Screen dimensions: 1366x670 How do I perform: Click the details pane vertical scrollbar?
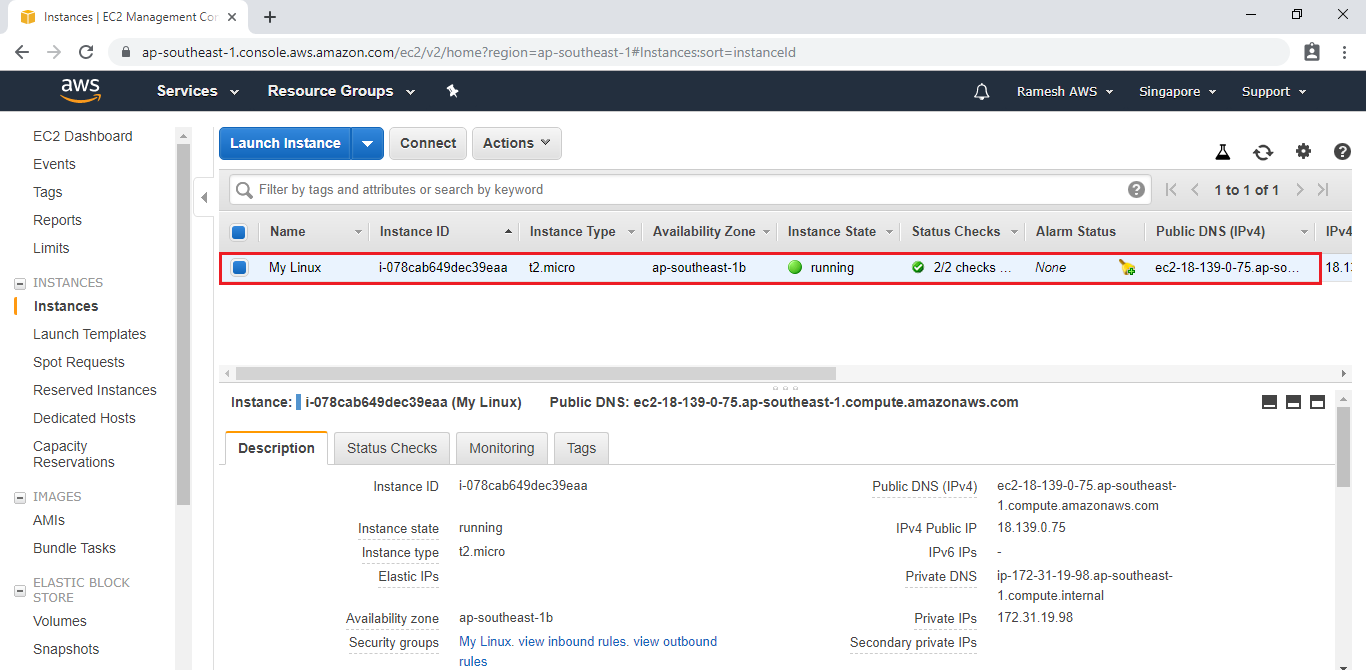pos(1343,447)
